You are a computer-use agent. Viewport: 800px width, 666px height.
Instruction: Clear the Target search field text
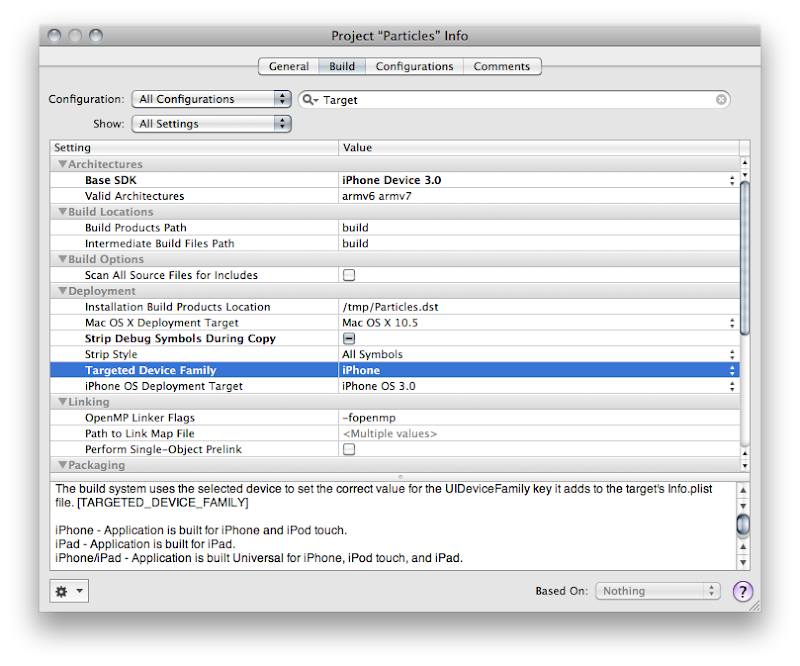[721, 100]
